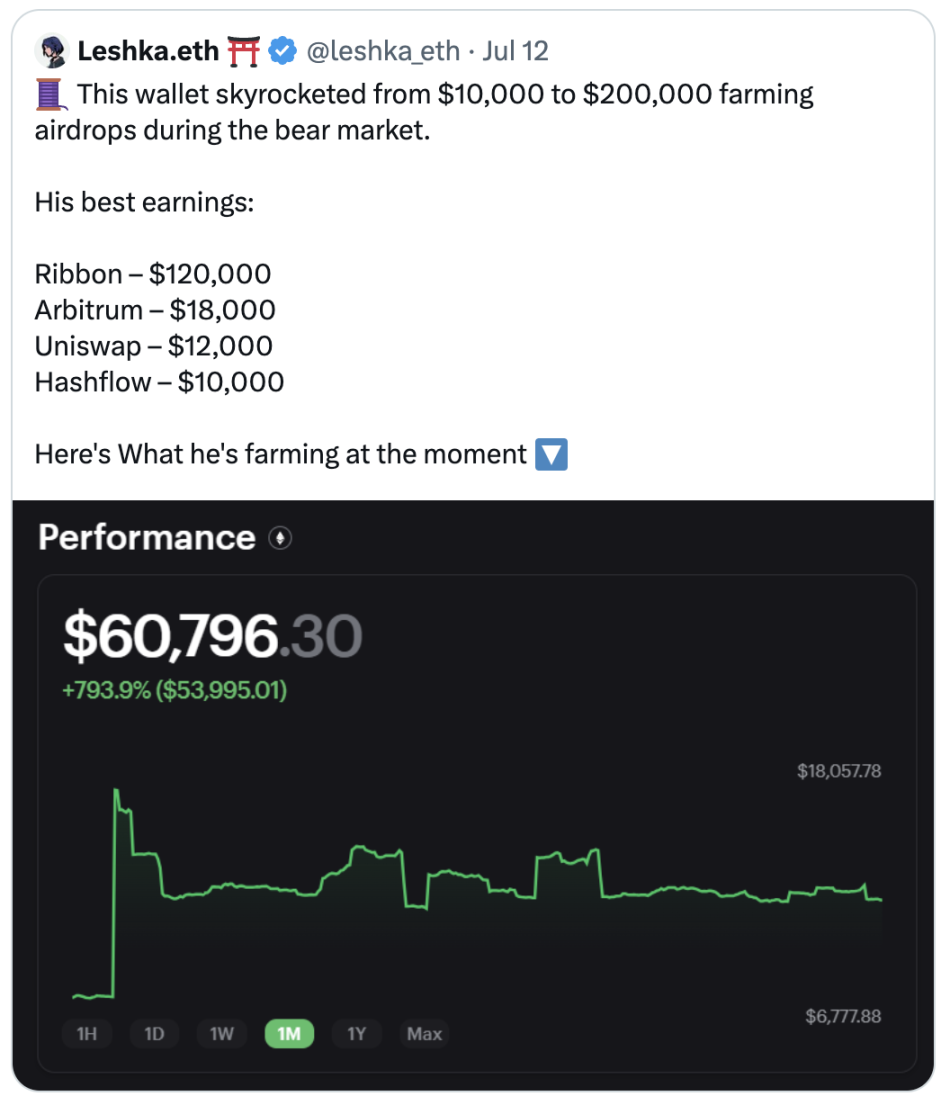Click the Performance heading
Viewport: 950px width, 1096px height.
pyautogui.click(x=147, y=538)
